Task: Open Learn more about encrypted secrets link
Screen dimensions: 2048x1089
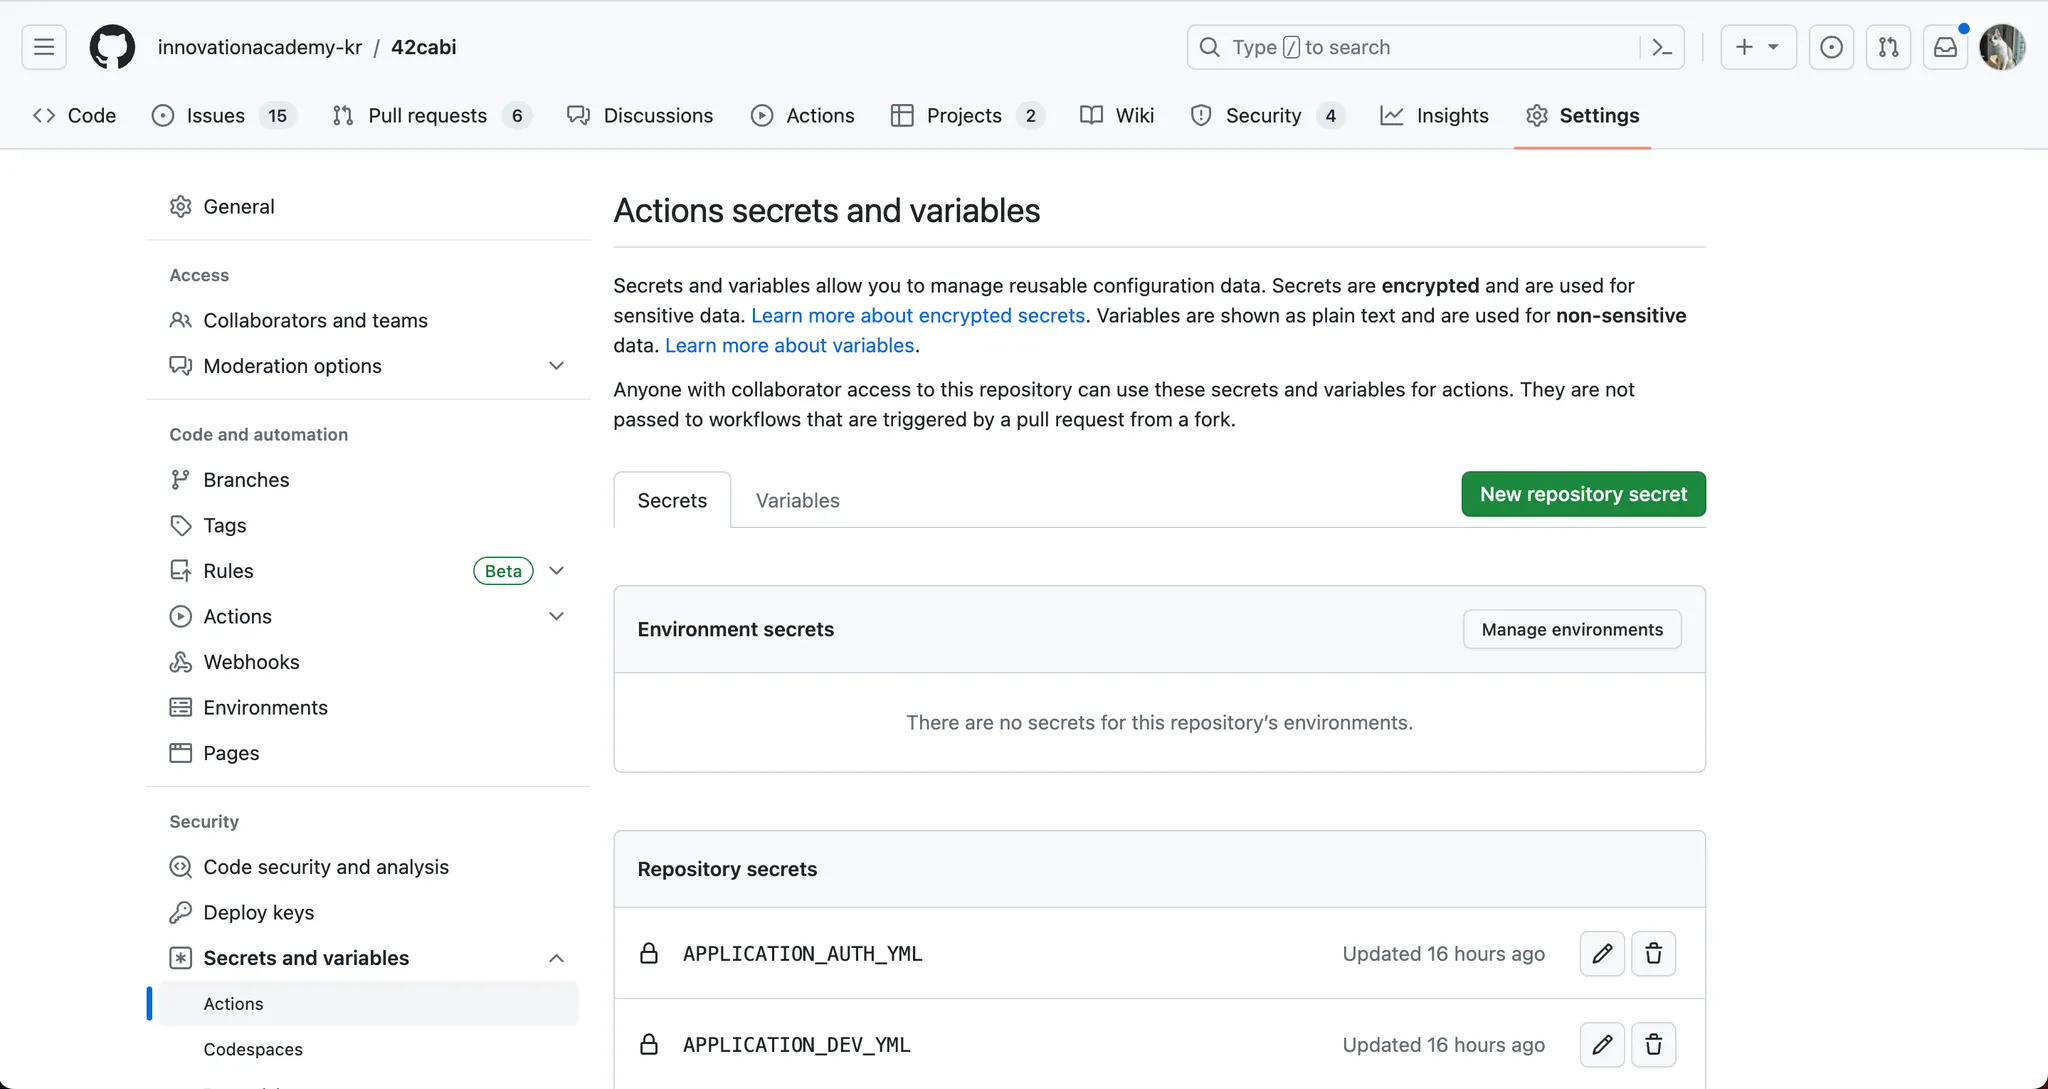Action: (917, 316)
